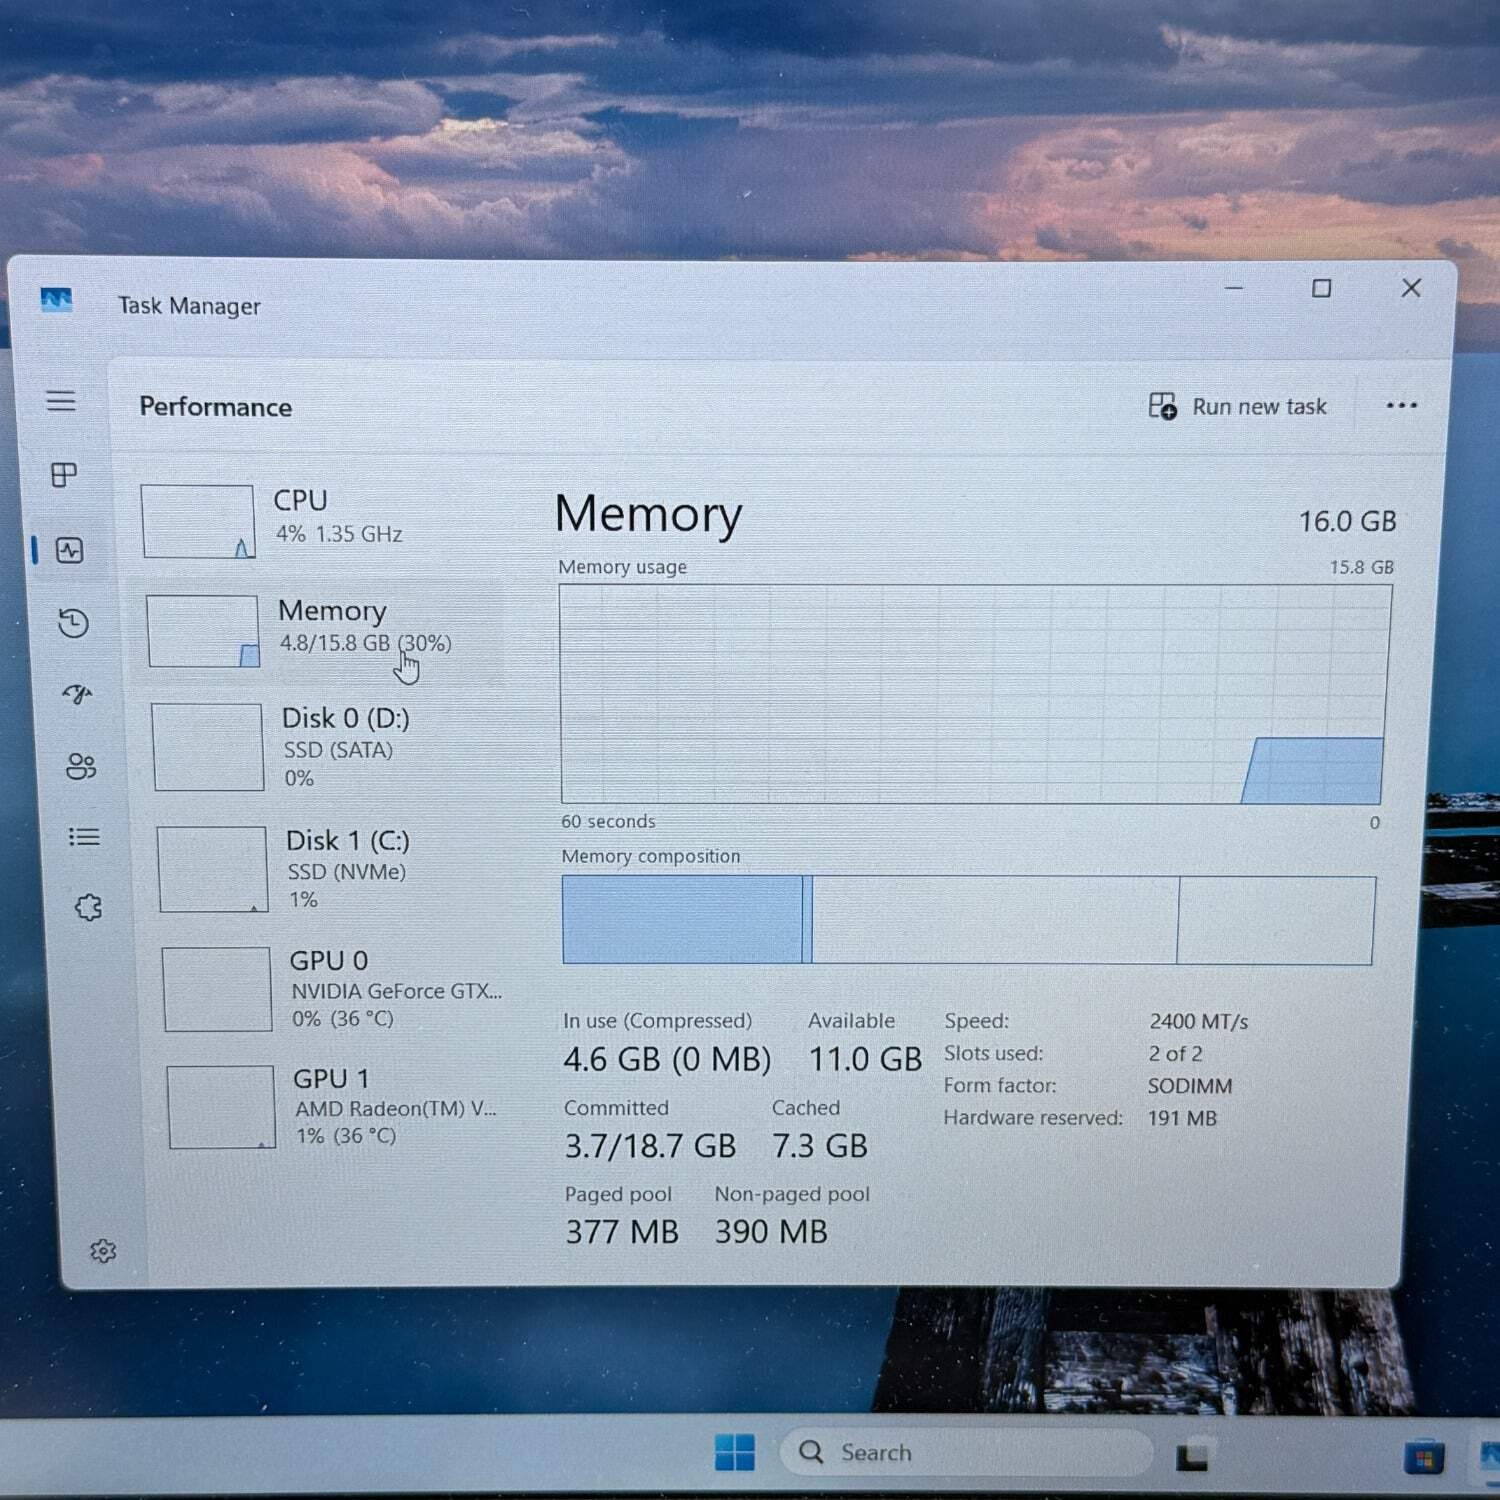Open the hamburger navigation menu

[61, 401]
